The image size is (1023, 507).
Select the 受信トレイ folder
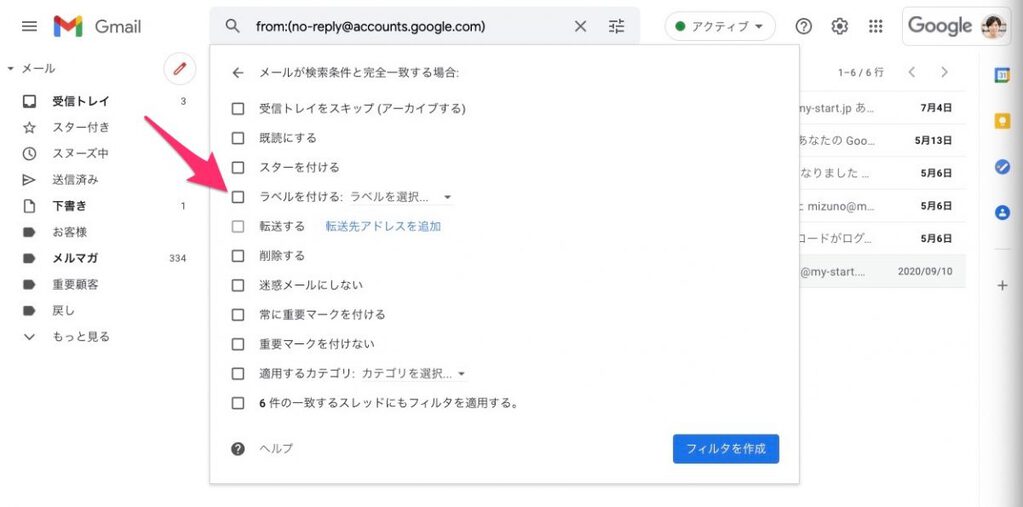click(x=81, y=101)
